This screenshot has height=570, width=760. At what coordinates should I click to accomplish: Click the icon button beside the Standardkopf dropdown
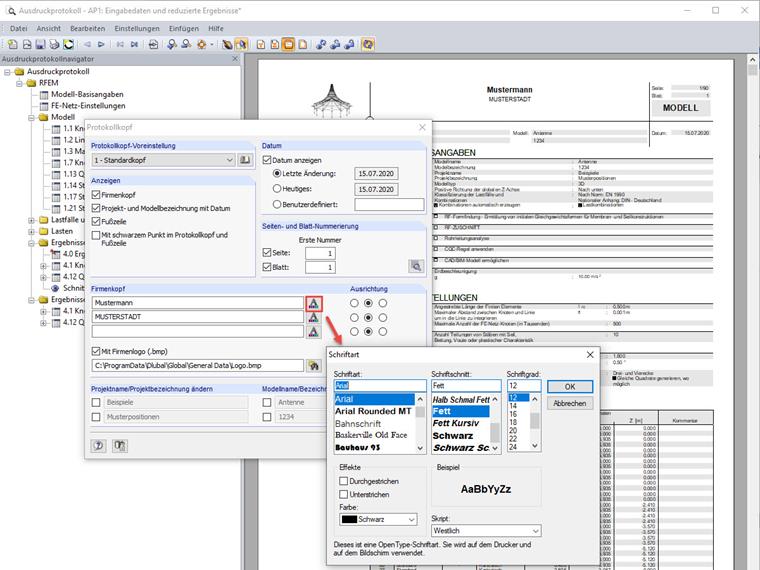click(x=245, y=160)
